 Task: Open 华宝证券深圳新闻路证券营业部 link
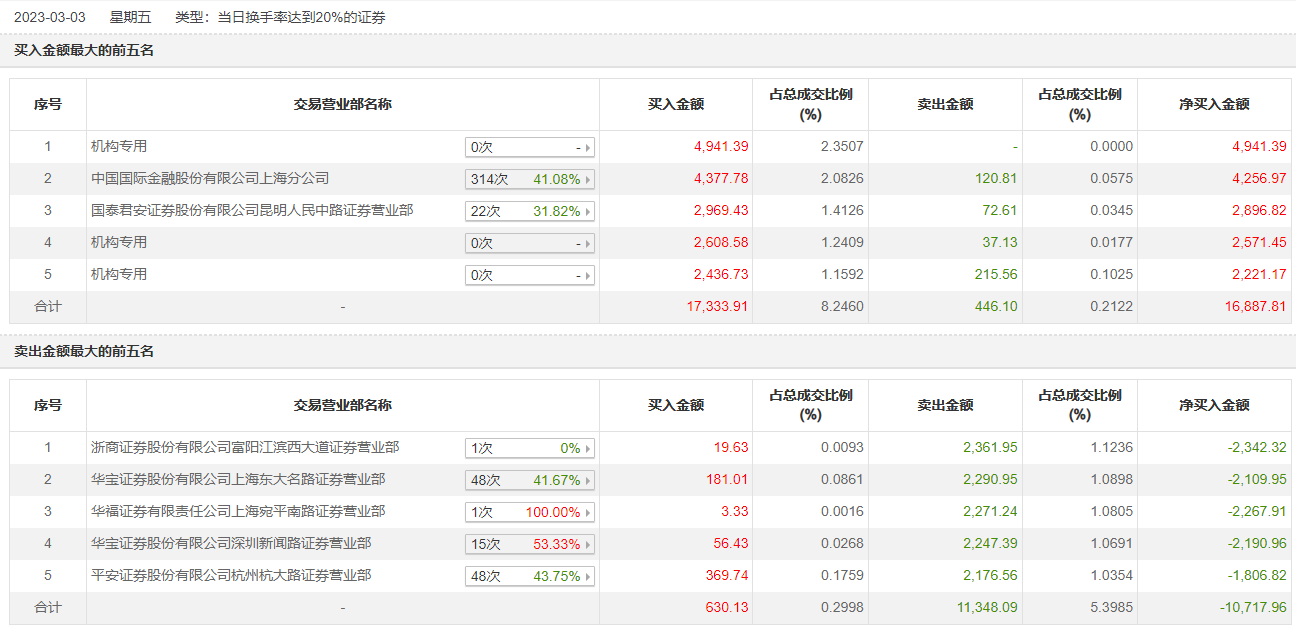point(231,544)
